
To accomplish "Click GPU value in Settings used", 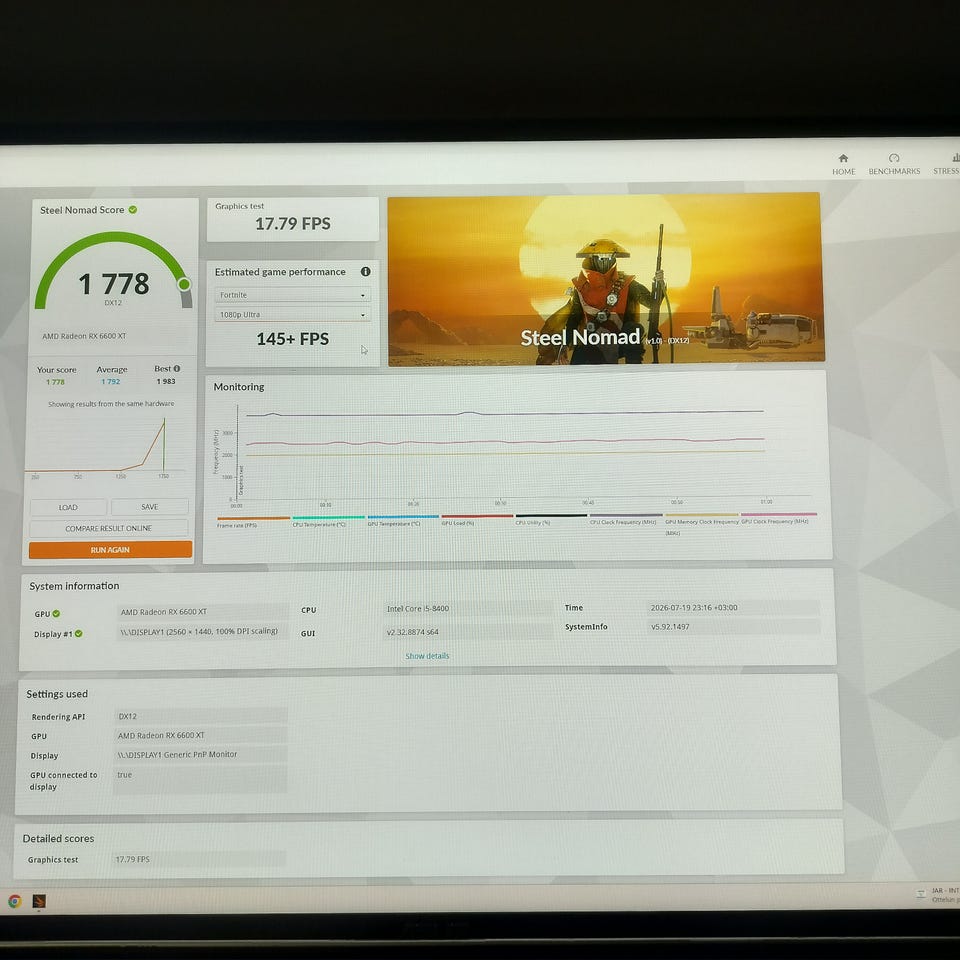I will tap(201, 735).
